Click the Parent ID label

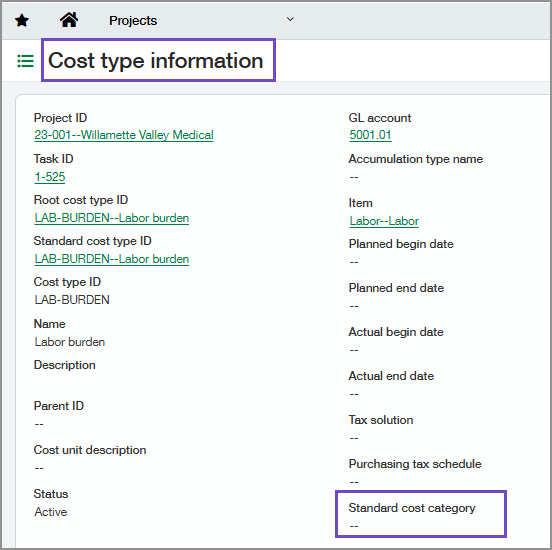point(58,406)
